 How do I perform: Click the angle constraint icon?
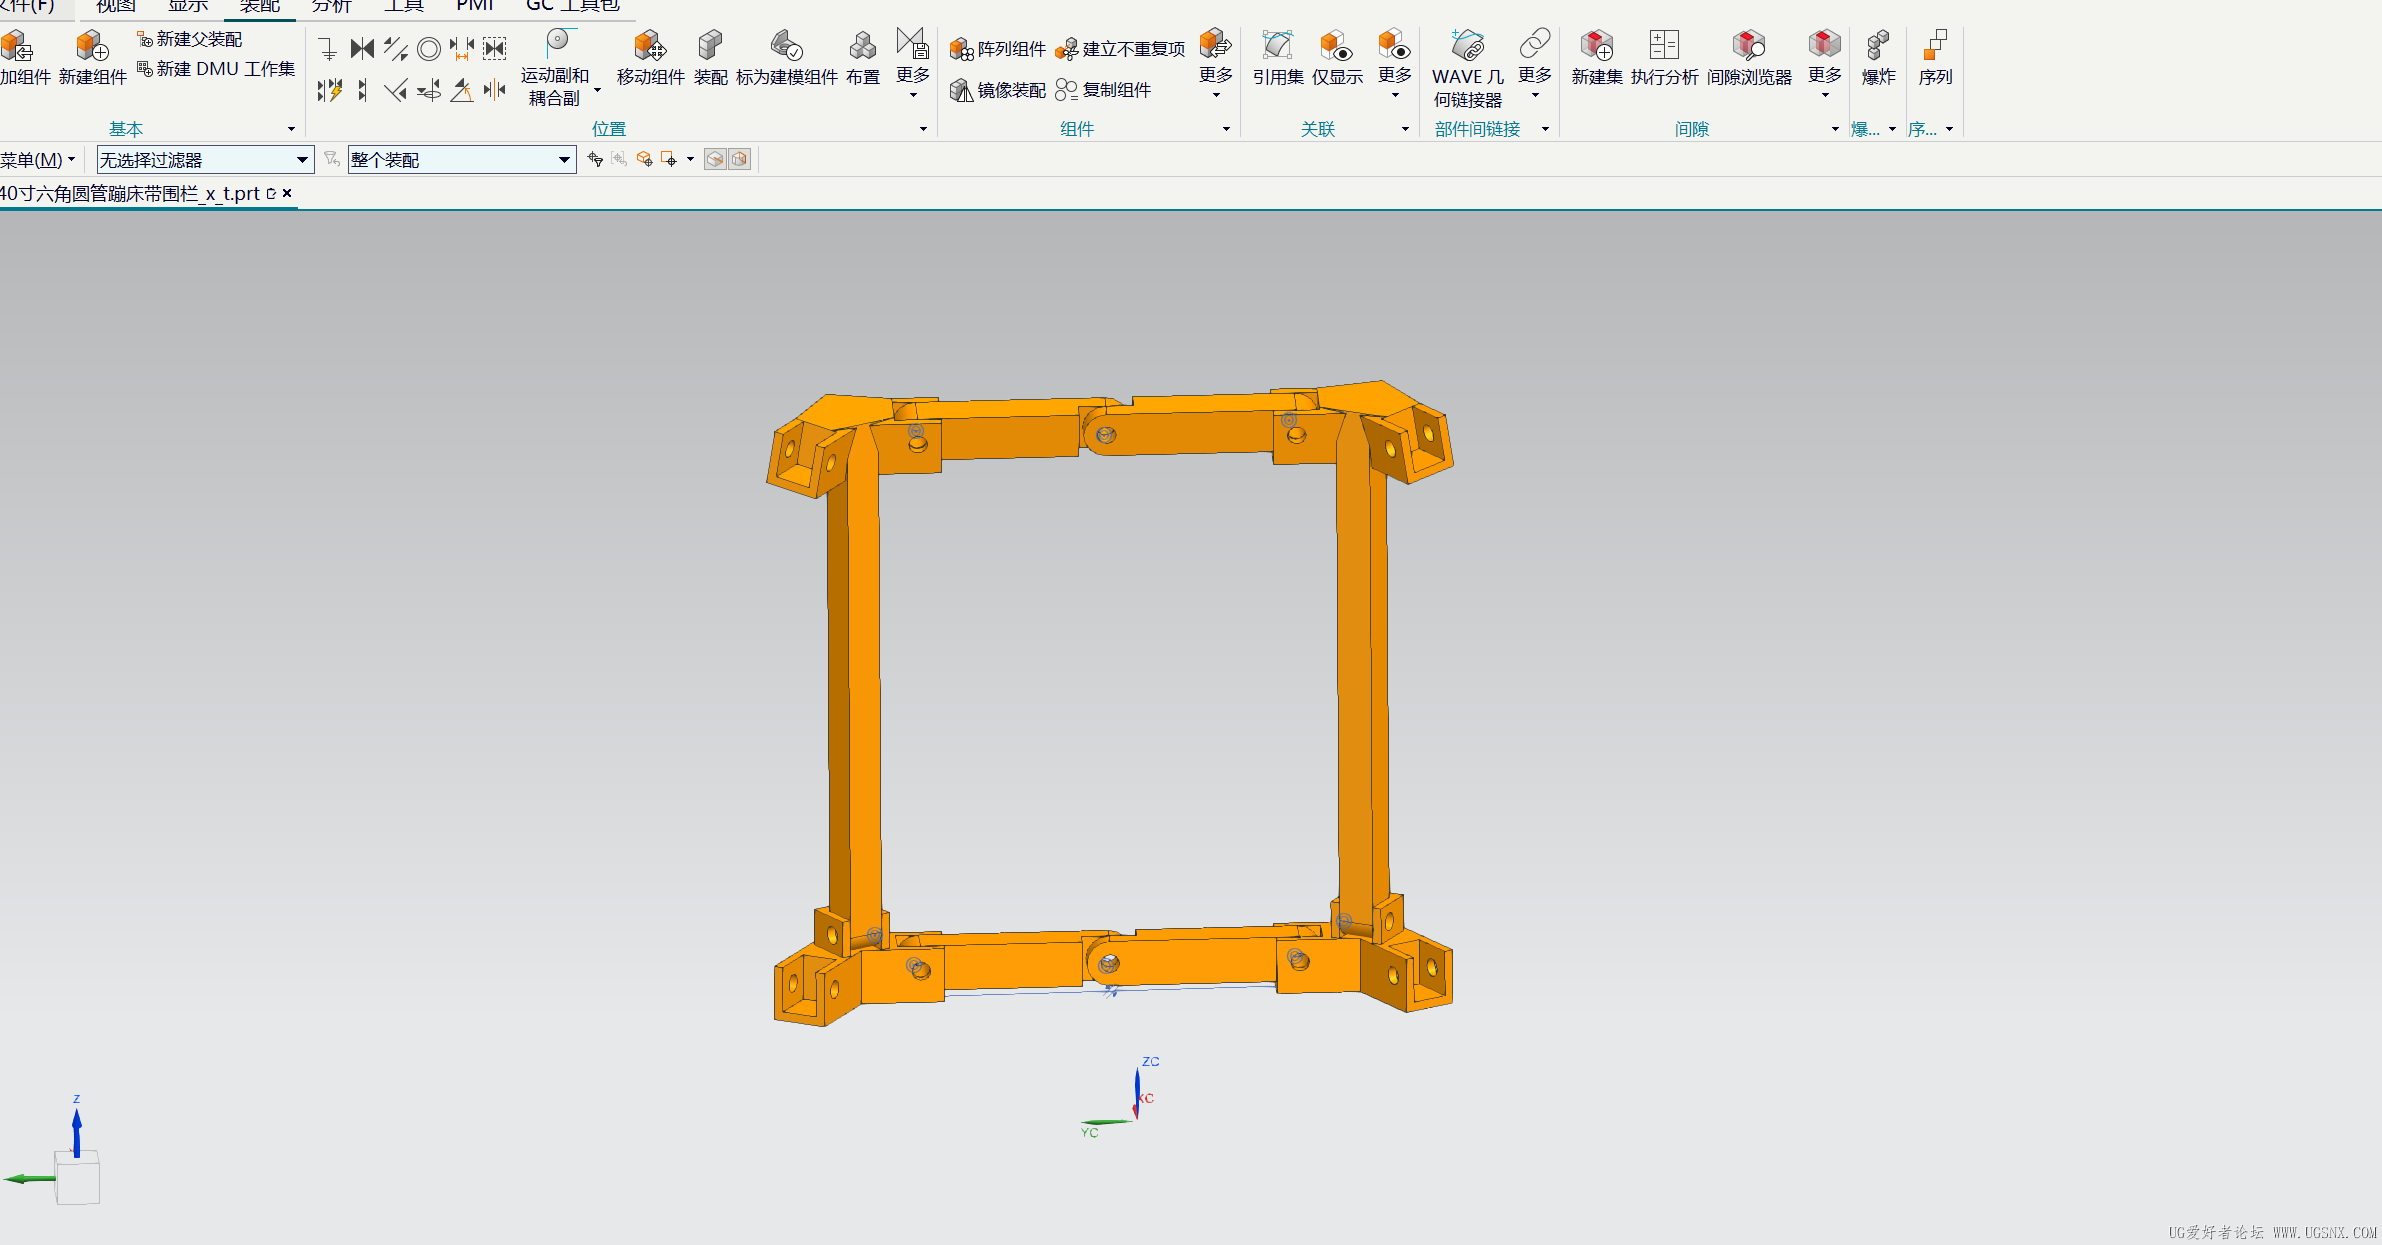462,91
